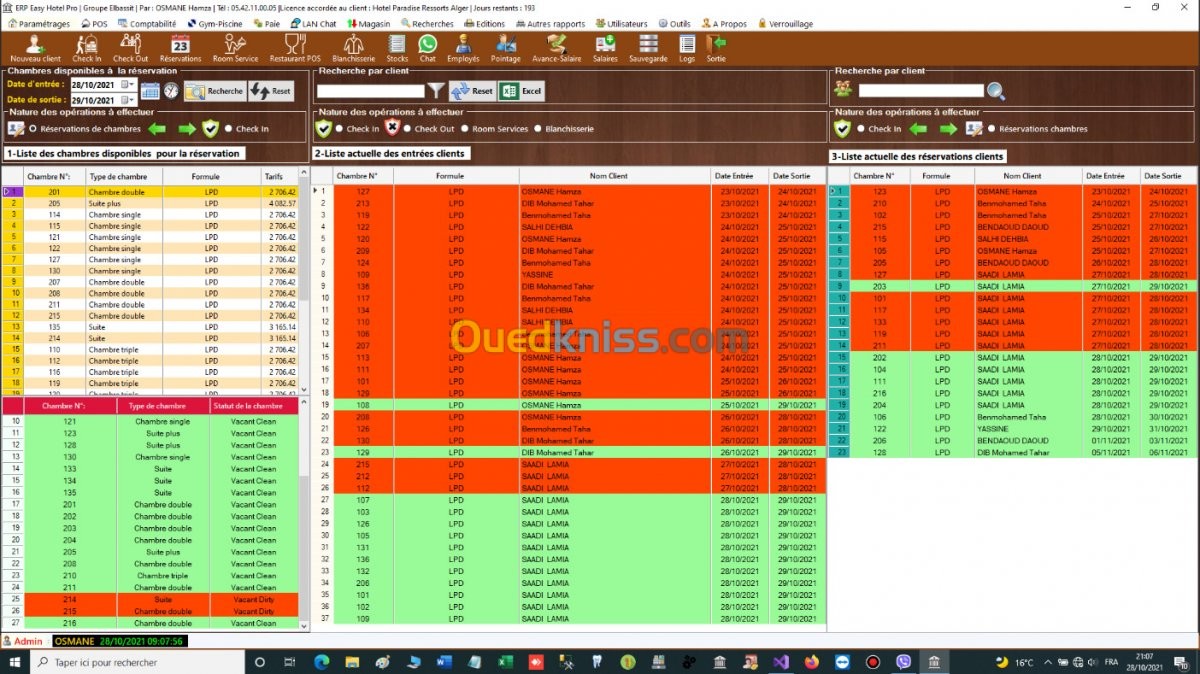
Task: Open the Date de sortie date picker dropdown
Action: pos(129,100)
